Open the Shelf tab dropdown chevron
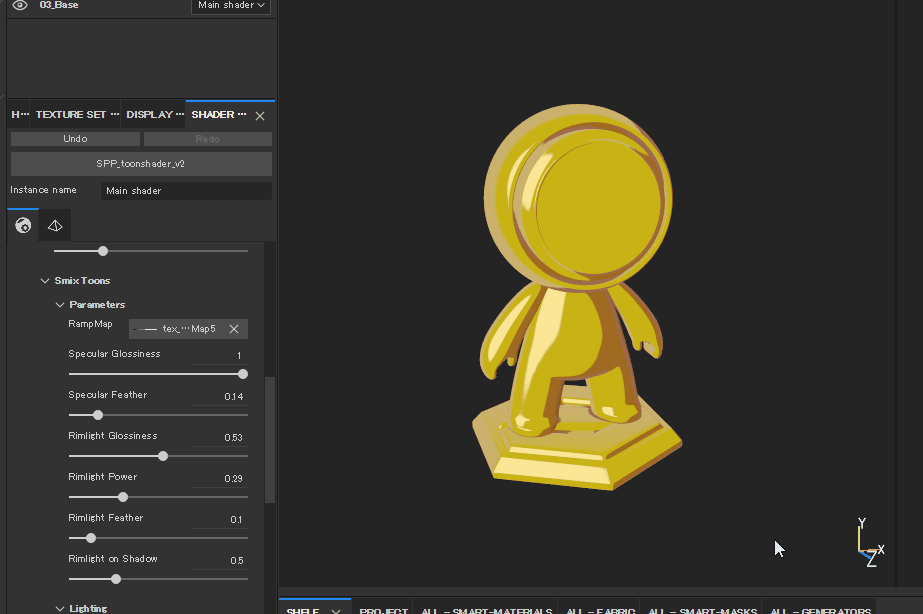The height and width of the screenshot is (614, 923). [x=336, y=611]
